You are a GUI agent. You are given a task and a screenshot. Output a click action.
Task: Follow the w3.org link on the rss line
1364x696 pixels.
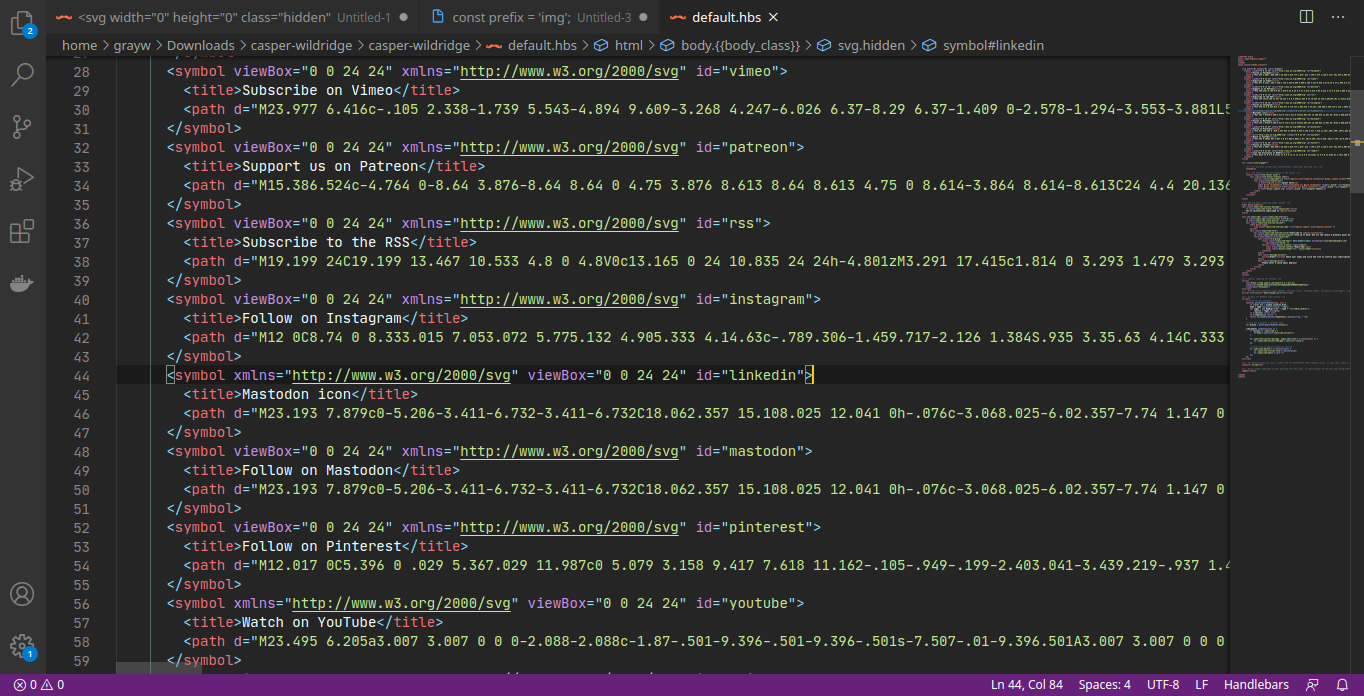572,224
